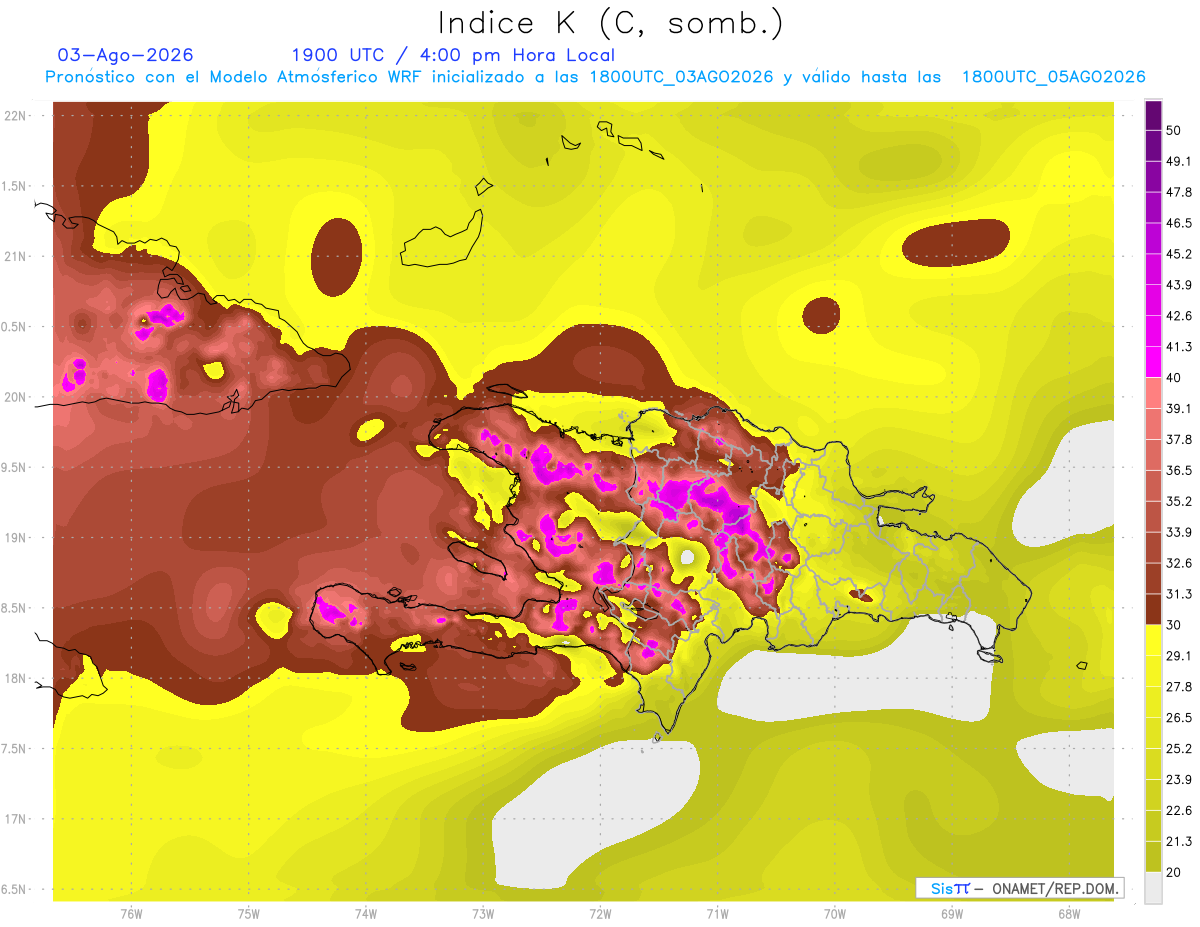Click the colorbar value "27.8"
The height and width of the screenshot is (927, 1200).
[x=1178, y=687]
